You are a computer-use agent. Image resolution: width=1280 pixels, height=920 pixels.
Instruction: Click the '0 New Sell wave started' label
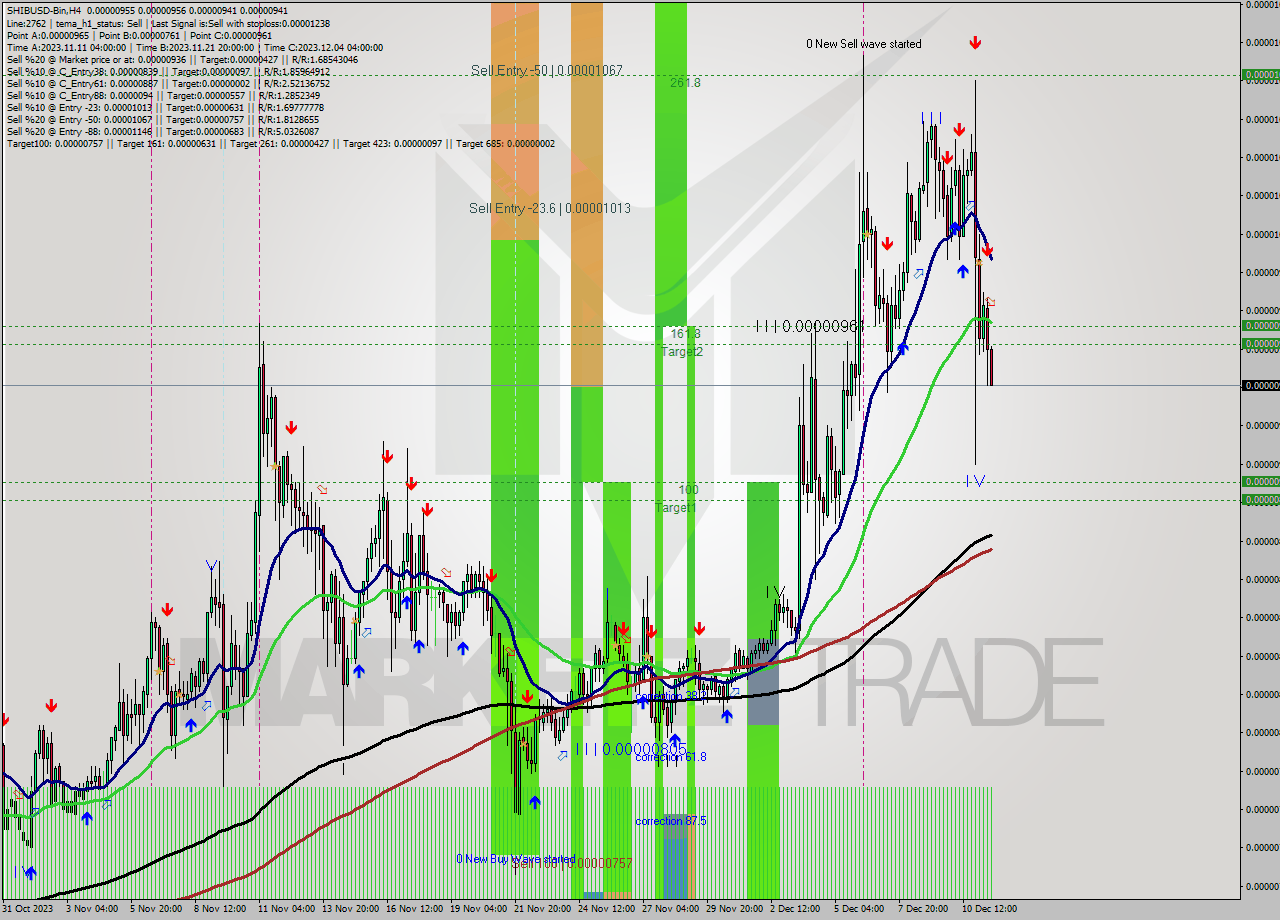864,44
